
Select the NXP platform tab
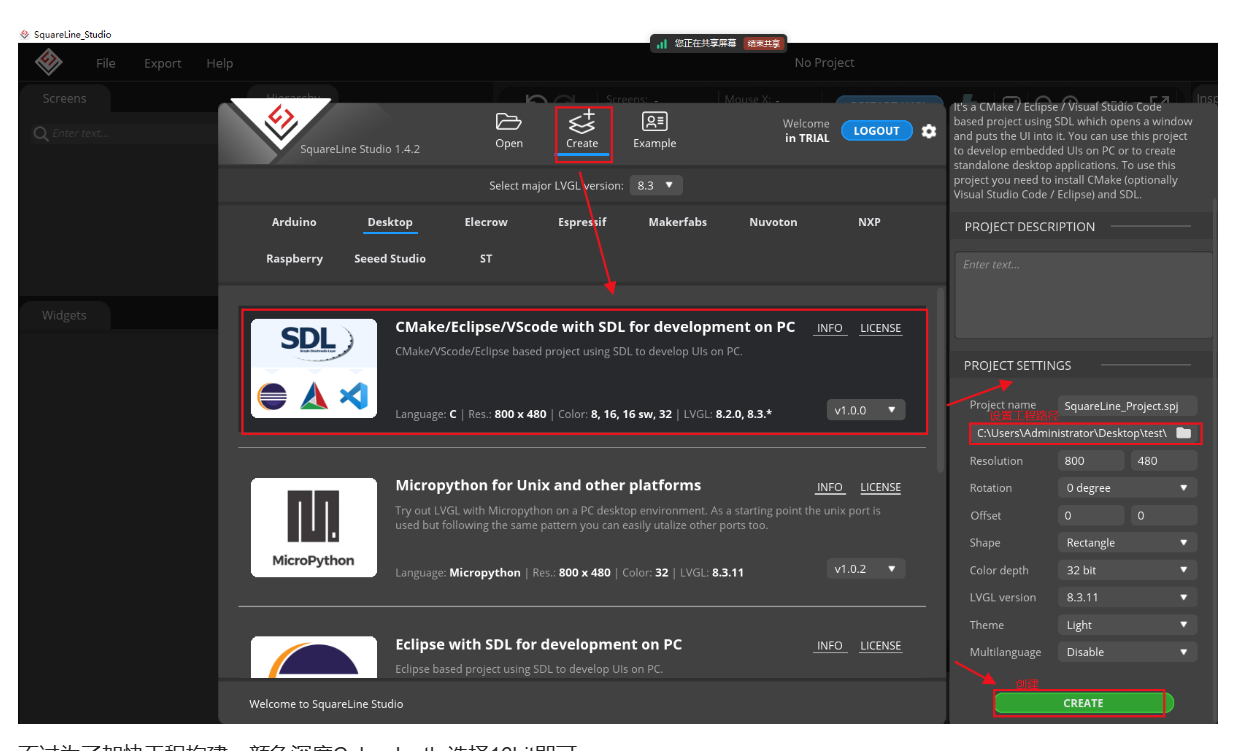[x=869, y=222]
